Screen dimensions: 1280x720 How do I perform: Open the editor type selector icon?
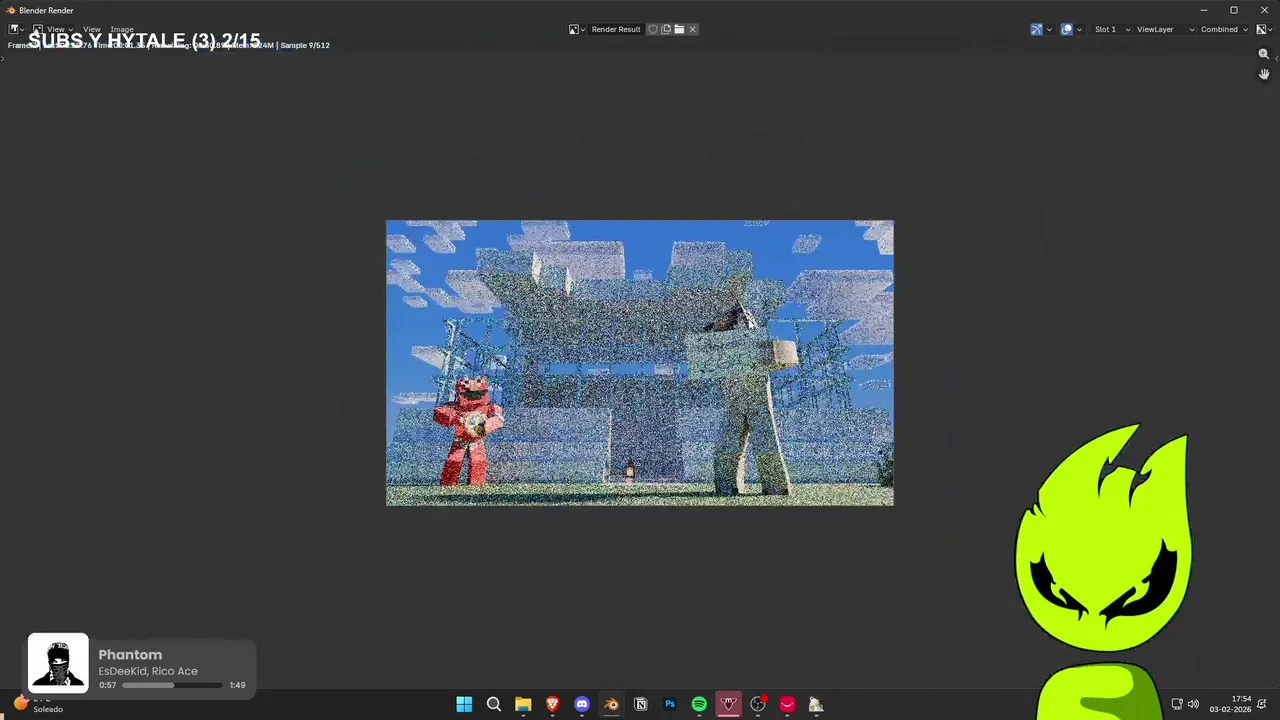click(x=16, y=29)
